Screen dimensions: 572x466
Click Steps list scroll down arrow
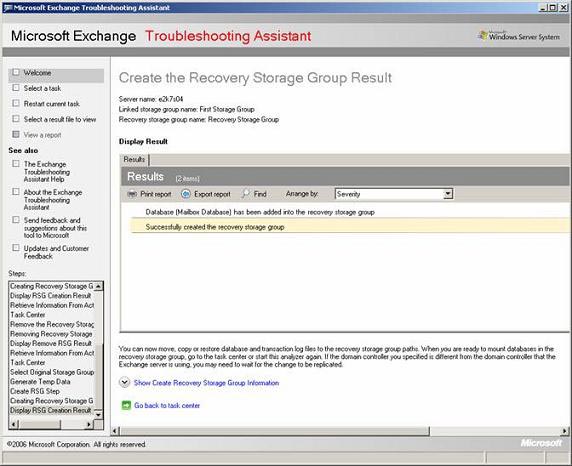point(98,415)
